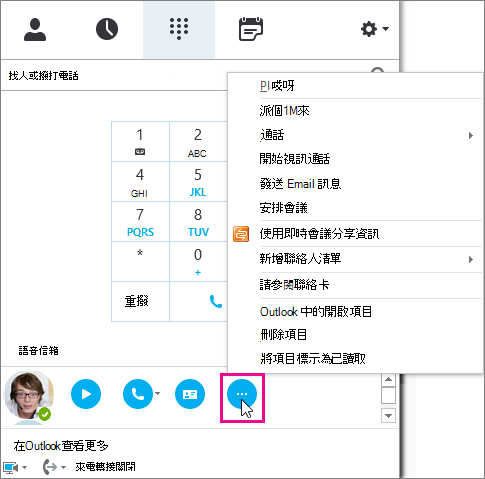Image resolution: width=485 pixels, height=479 pixels.
Task: Select 安排會議 in the menu
Action: 356,208
